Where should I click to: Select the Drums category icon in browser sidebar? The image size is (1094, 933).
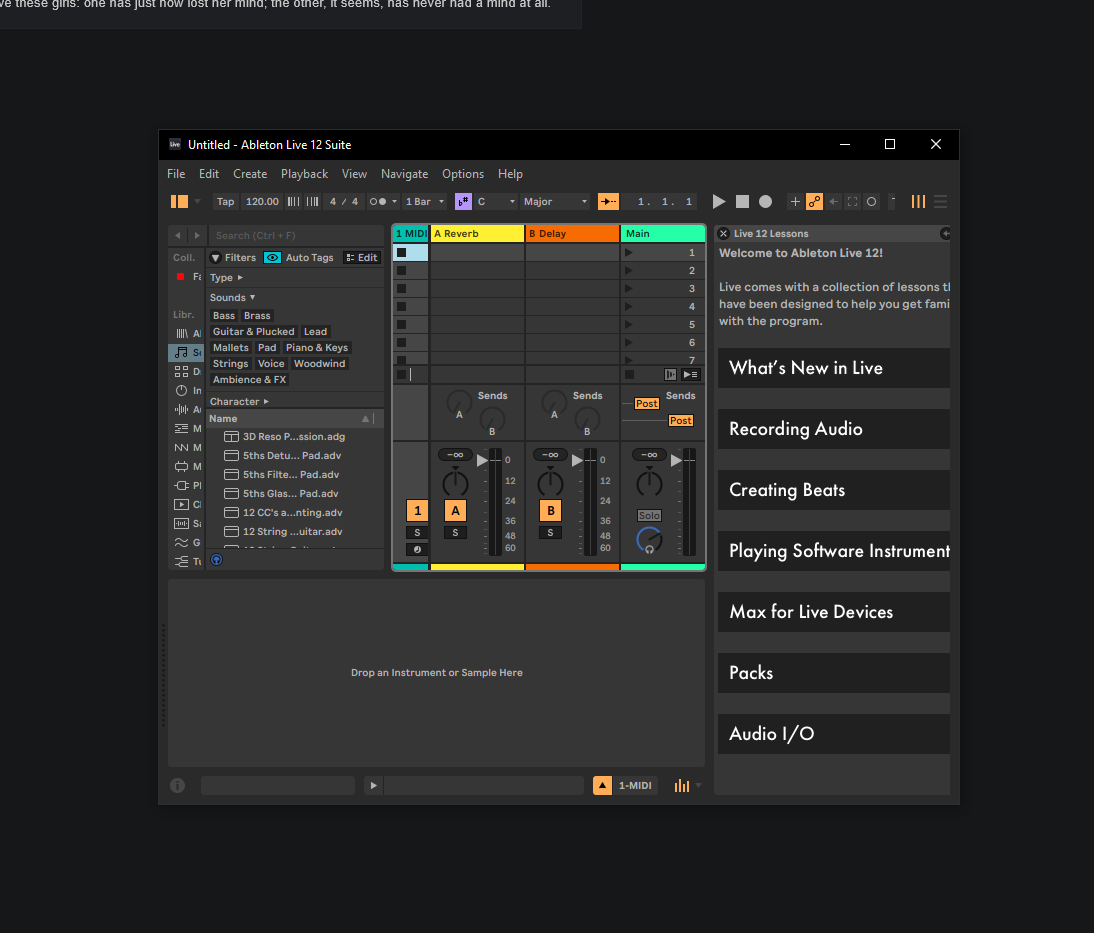[x=181, y=371]
